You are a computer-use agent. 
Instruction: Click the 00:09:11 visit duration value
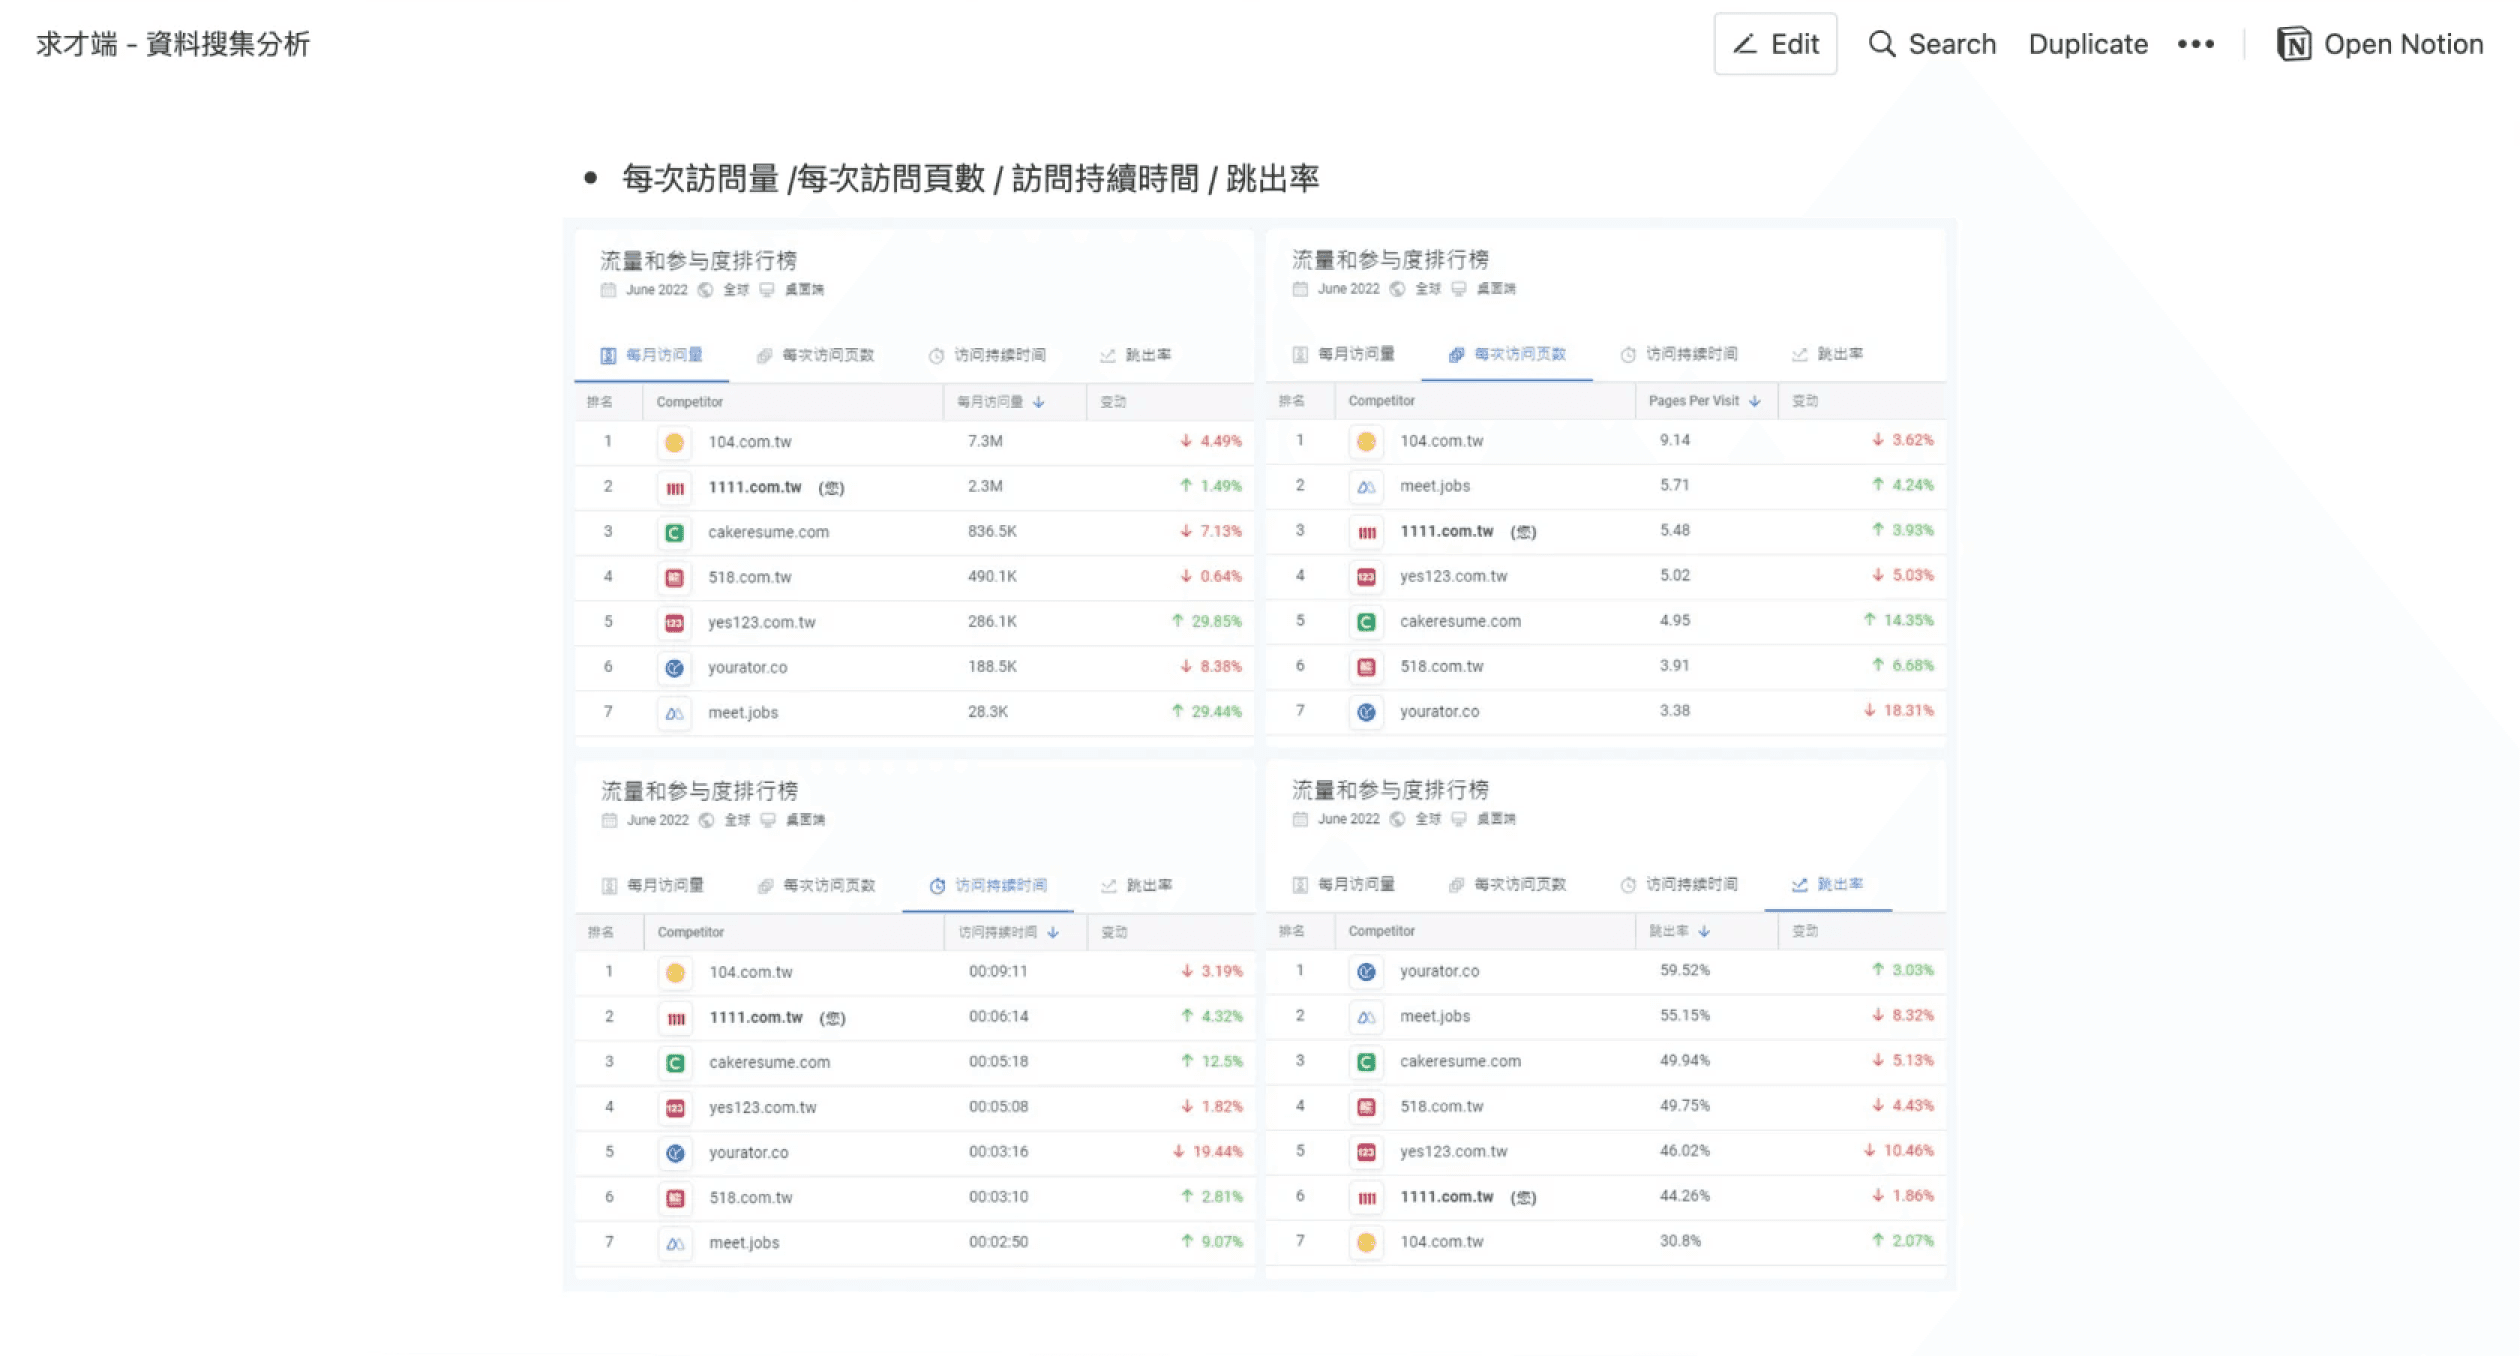coord(998,971)
